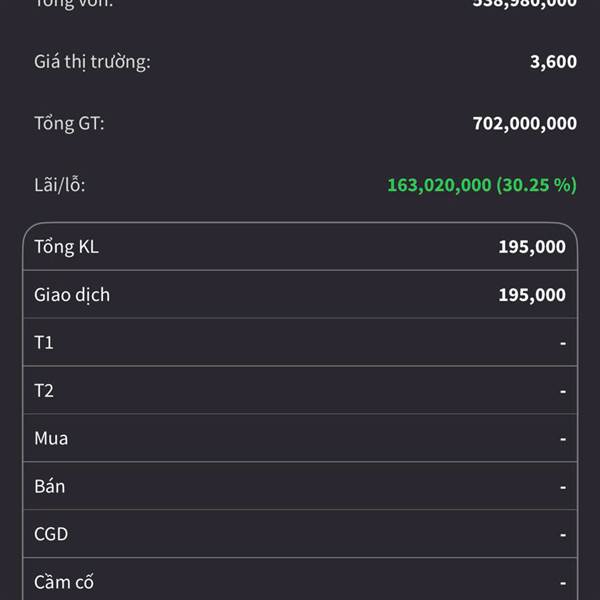The width and height of the screenshot is (600, 600).
Task: Click the dash value in the Bán row
Action: [563, 487]
